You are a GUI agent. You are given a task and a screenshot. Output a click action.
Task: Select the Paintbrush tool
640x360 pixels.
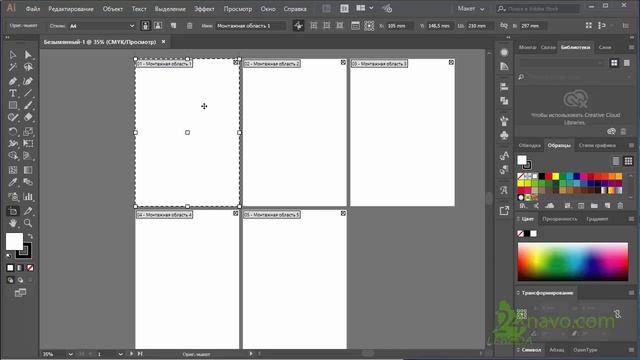(x=28, y=105)
